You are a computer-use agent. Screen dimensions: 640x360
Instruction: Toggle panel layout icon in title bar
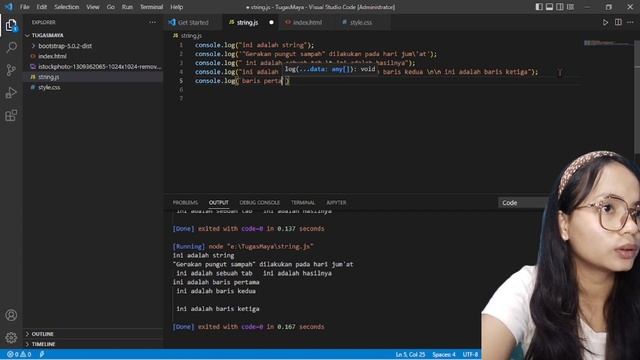pyautogui.click(x=549, y=7)
